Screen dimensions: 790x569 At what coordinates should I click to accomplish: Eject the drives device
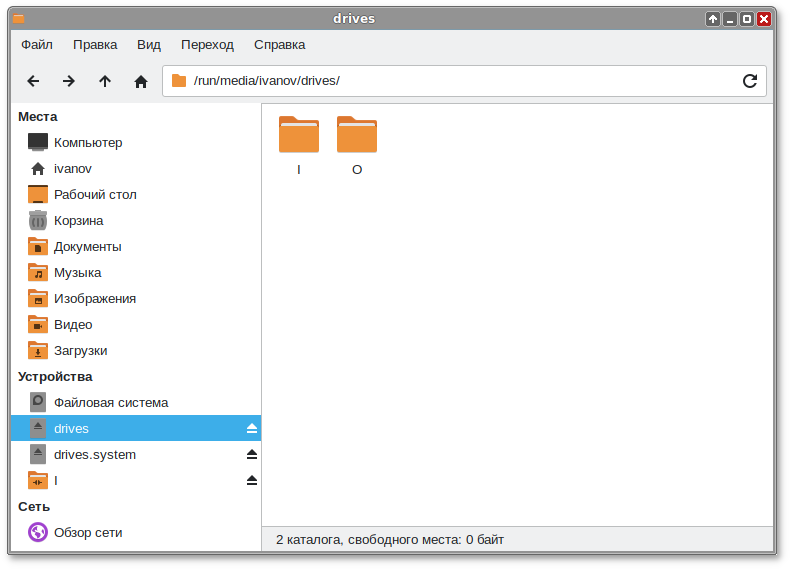252,428
